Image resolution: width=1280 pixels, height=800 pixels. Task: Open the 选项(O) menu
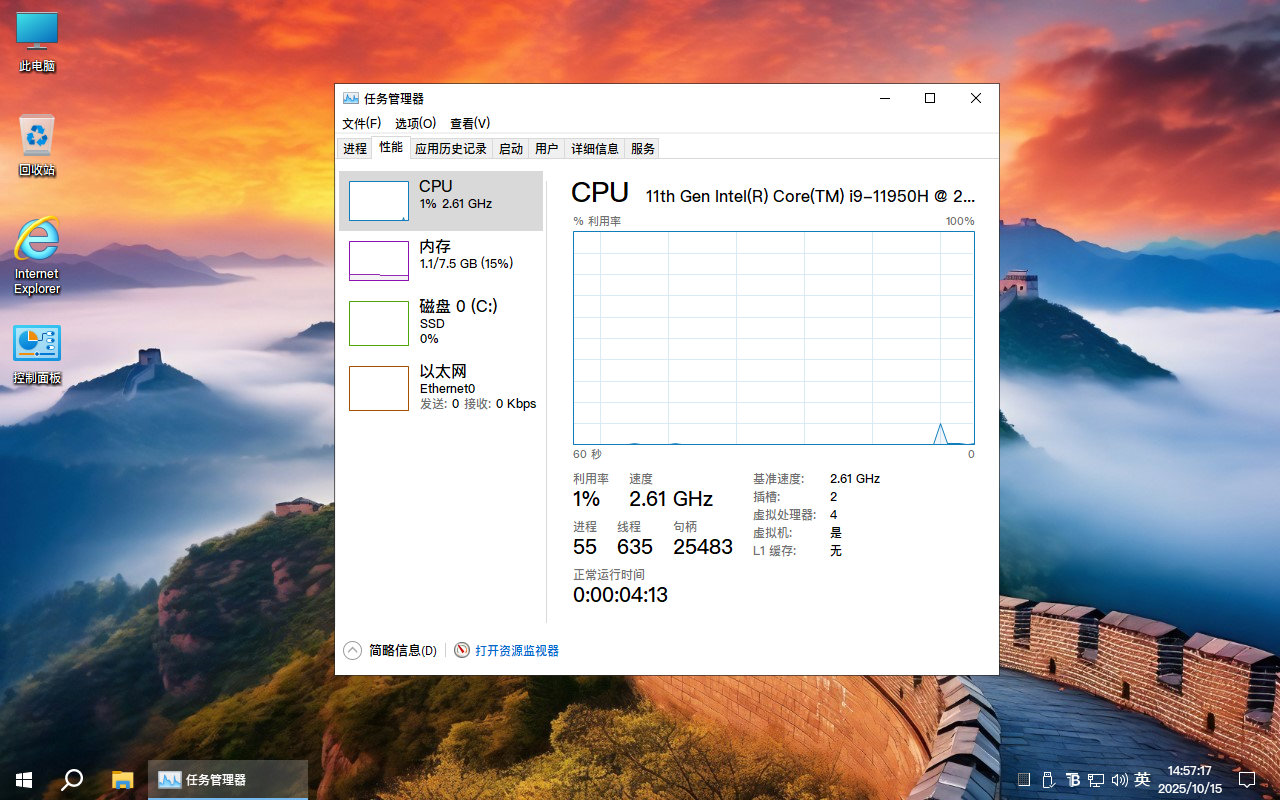point(415,123)
